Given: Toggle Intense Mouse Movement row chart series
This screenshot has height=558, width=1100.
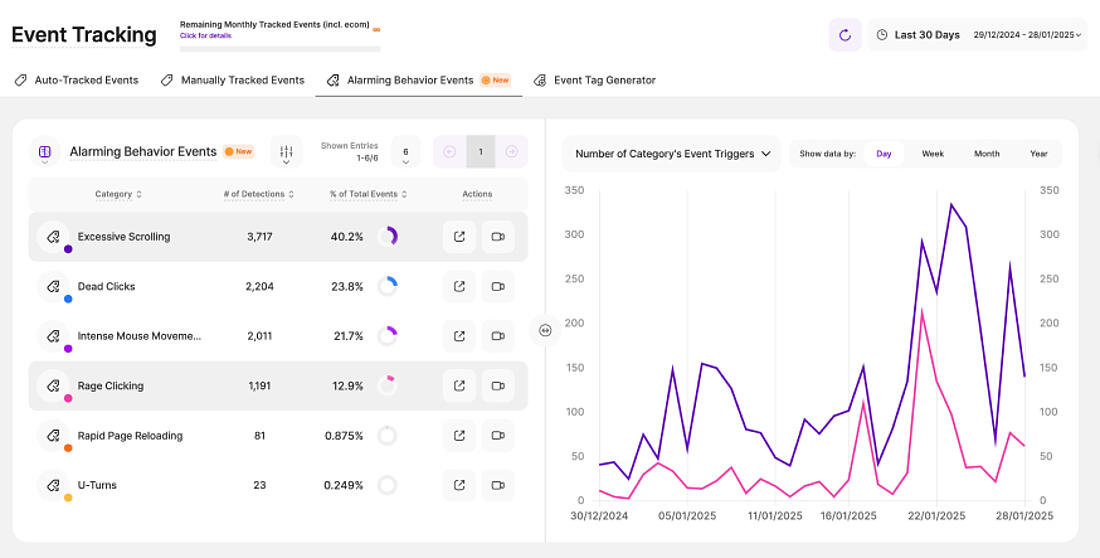Looking at the screenshot, I should pos(278,336).
